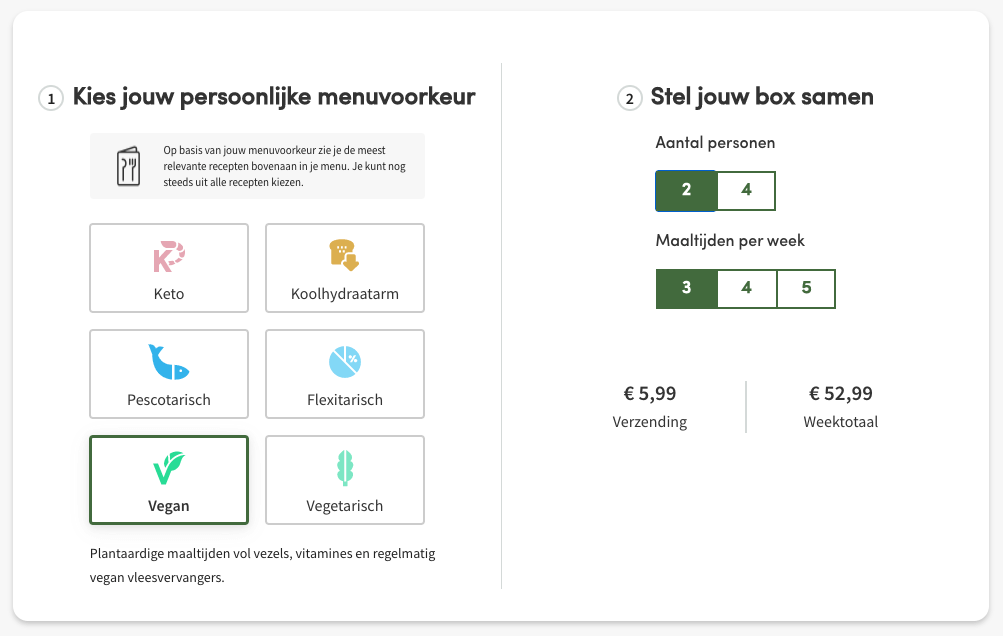Click the Vegetarisch leaf icon

[x=344, y=468]
